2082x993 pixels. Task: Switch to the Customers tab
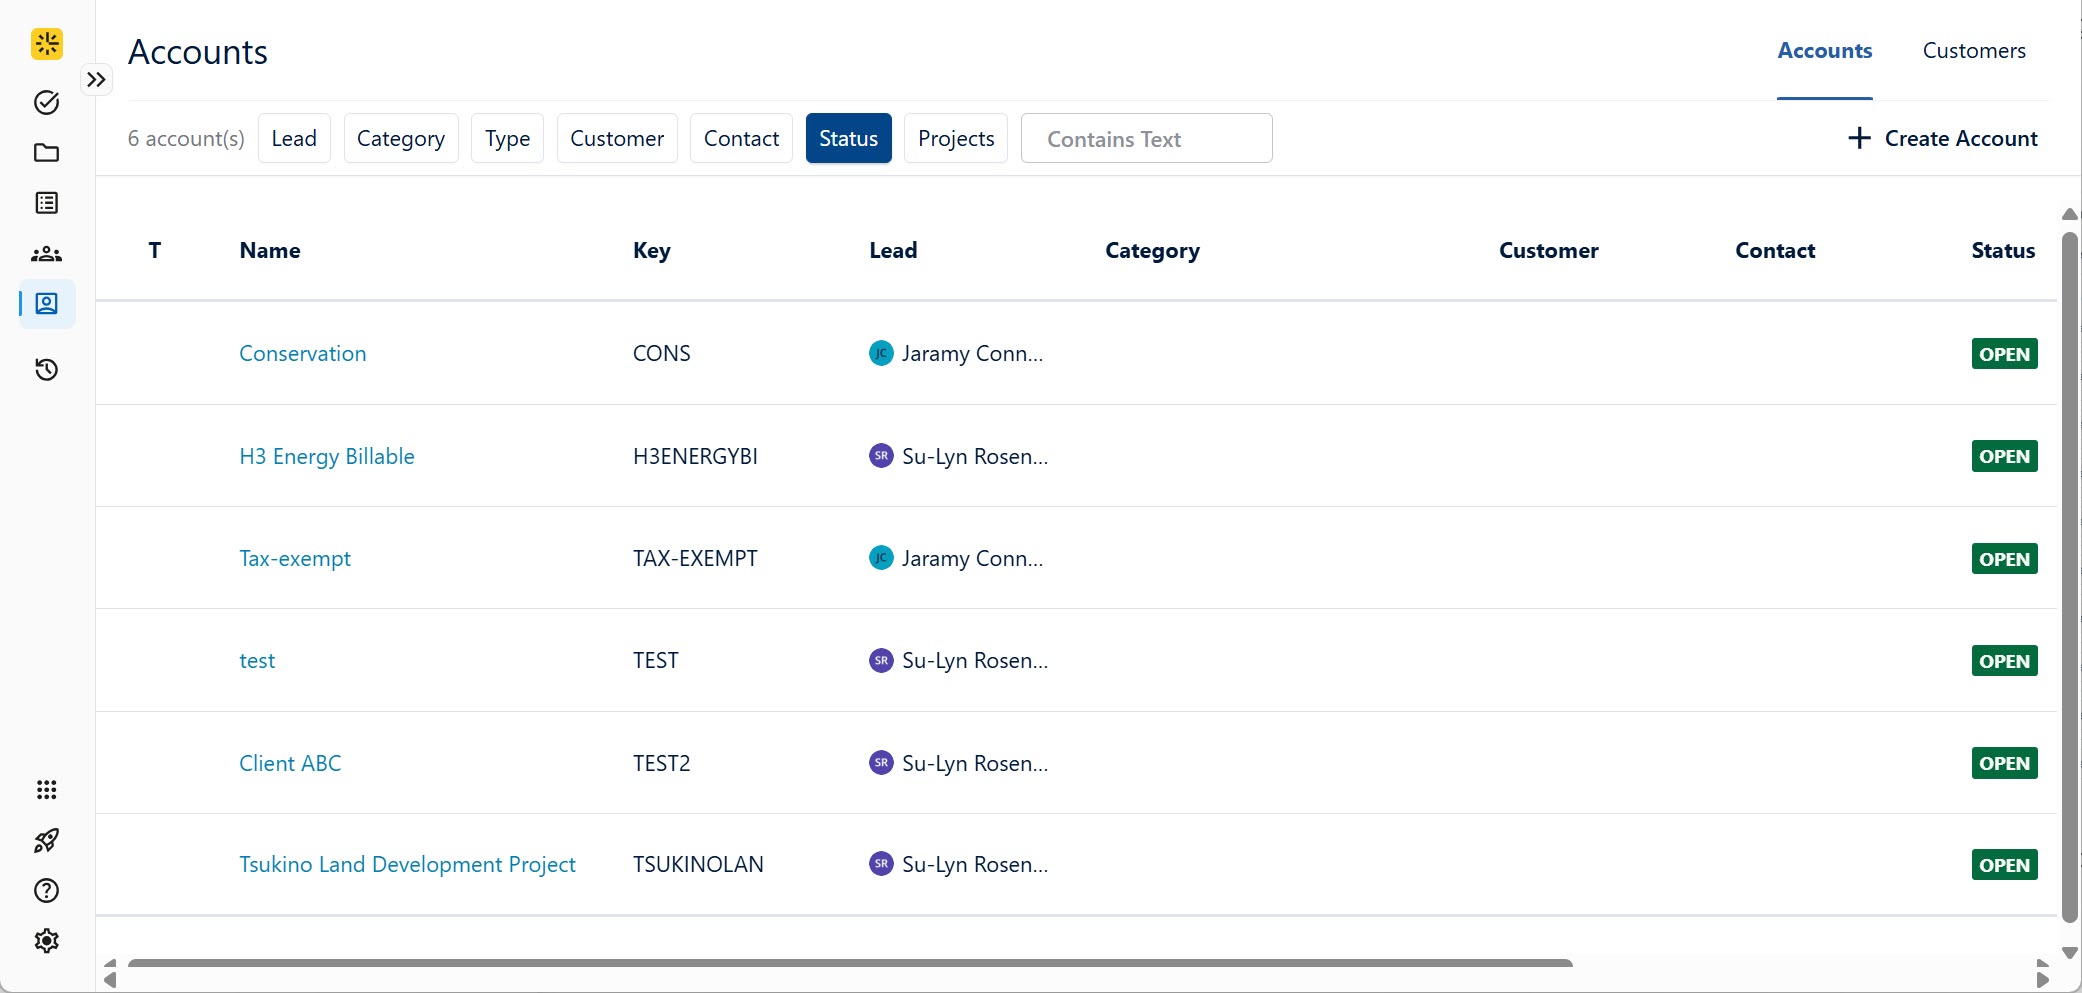coord(1975,50)
